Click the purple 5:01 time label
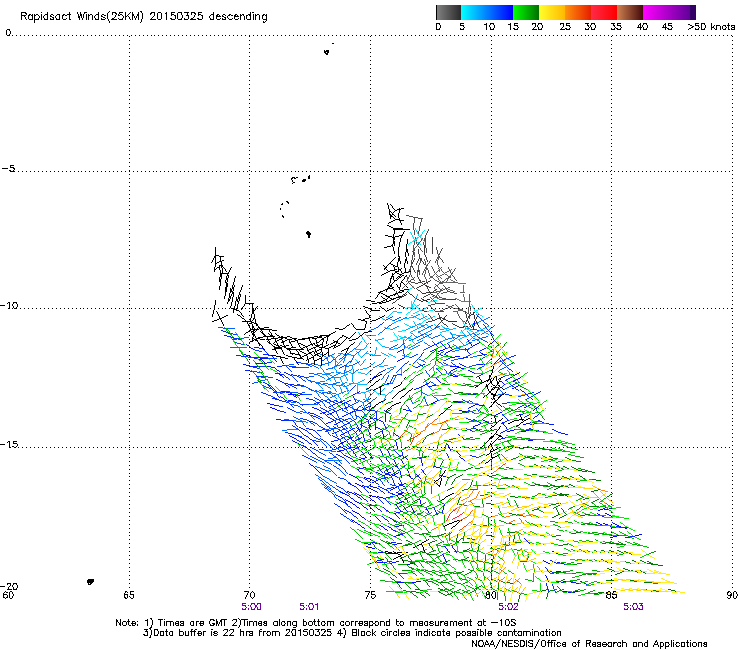This screenshot has width=740, height=650. (309, 607)
